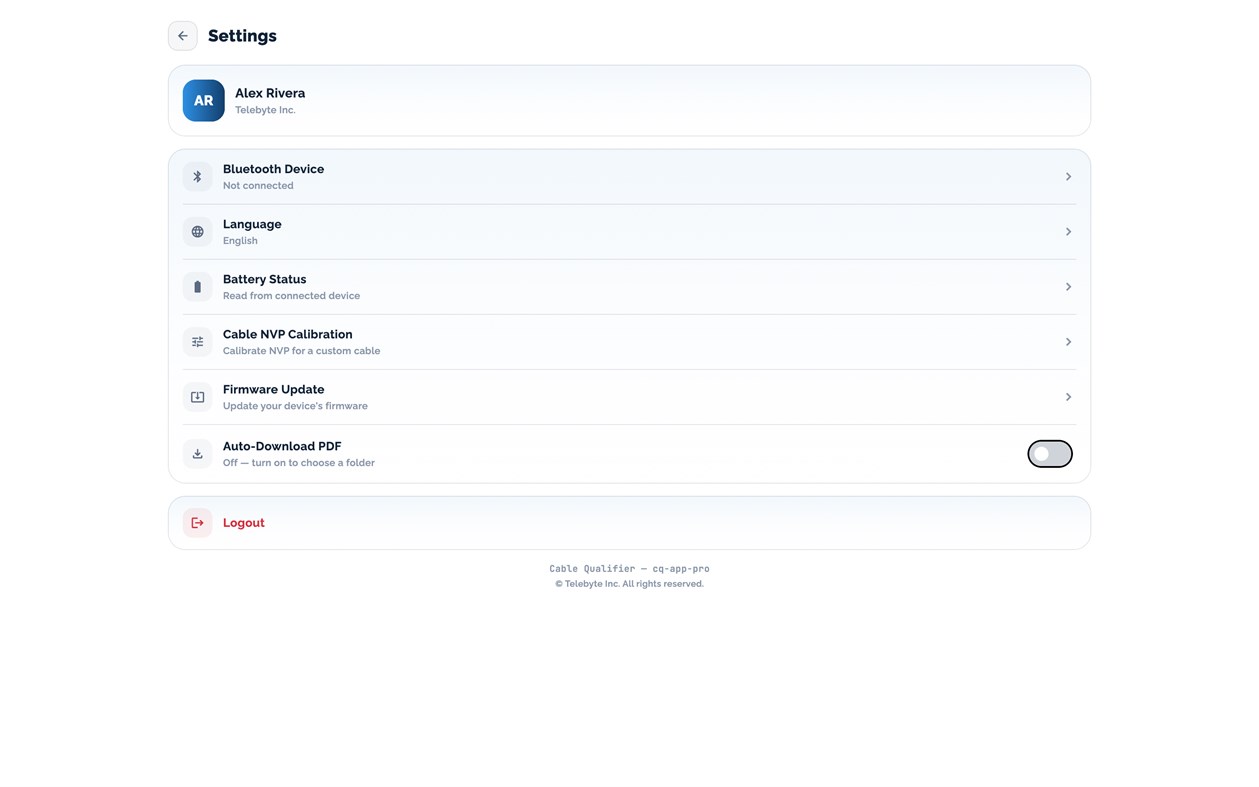Click the Logout text
This screenshot has height=787, width=1259.
click(244, 523)
